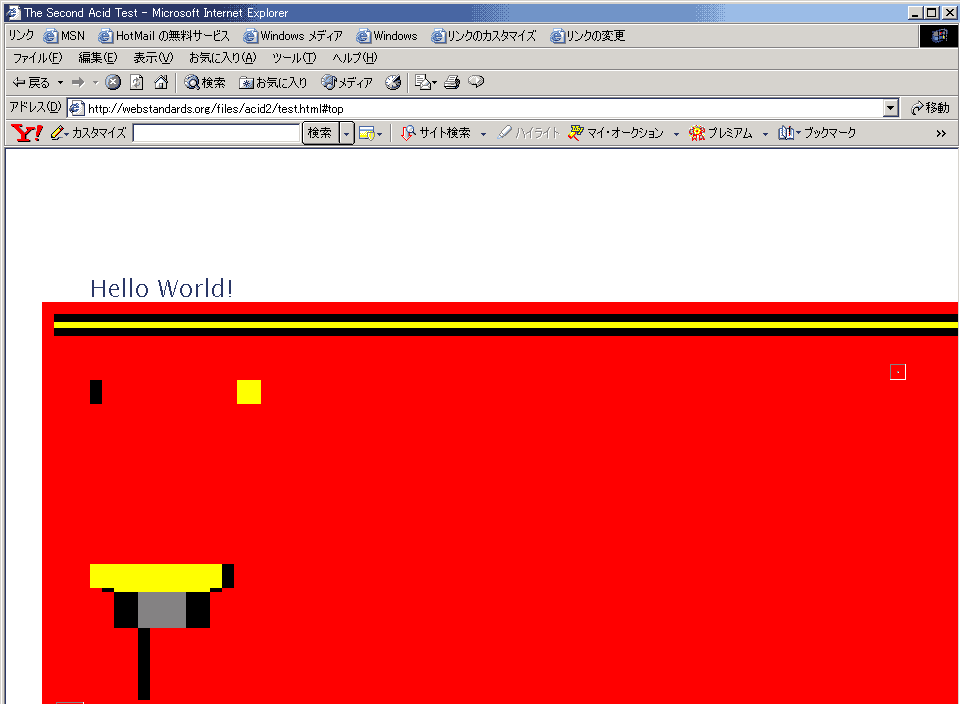Image resolution: width=960 pixels, height=704 pixels.
Task: Click the アドレス(D) label
Action: pyautogui.click(x=36, y=108)
